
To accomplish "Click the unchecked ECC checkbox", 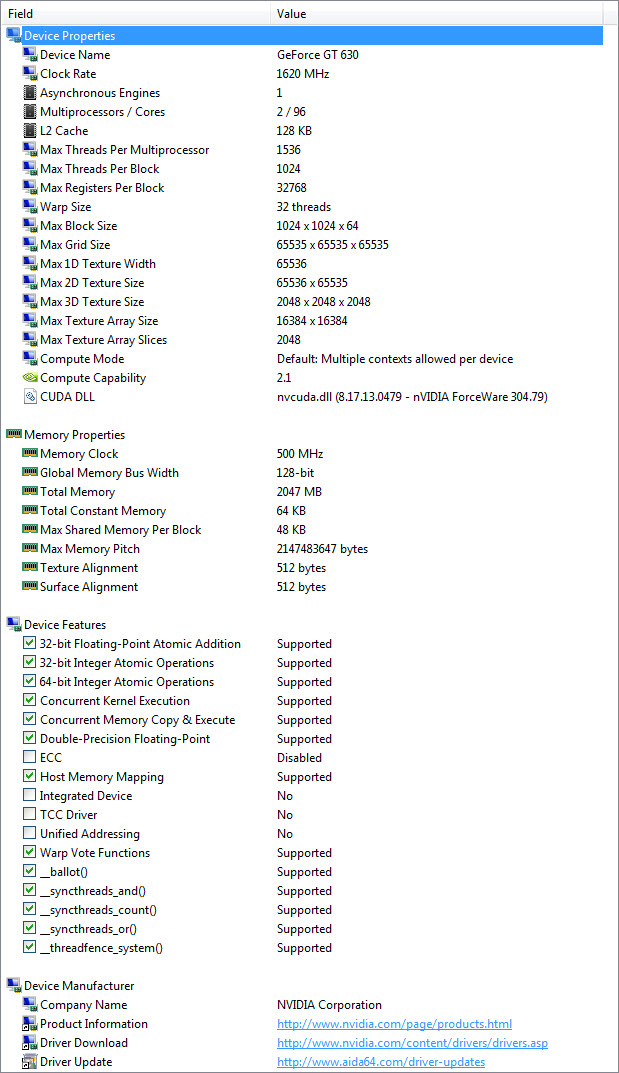I will [x=29, y=758].
